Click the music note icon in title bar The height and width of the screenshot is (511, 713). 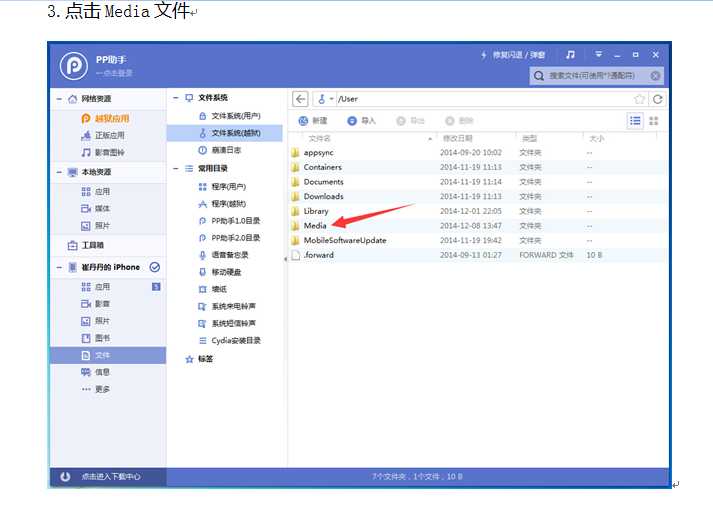click(570, 55)
